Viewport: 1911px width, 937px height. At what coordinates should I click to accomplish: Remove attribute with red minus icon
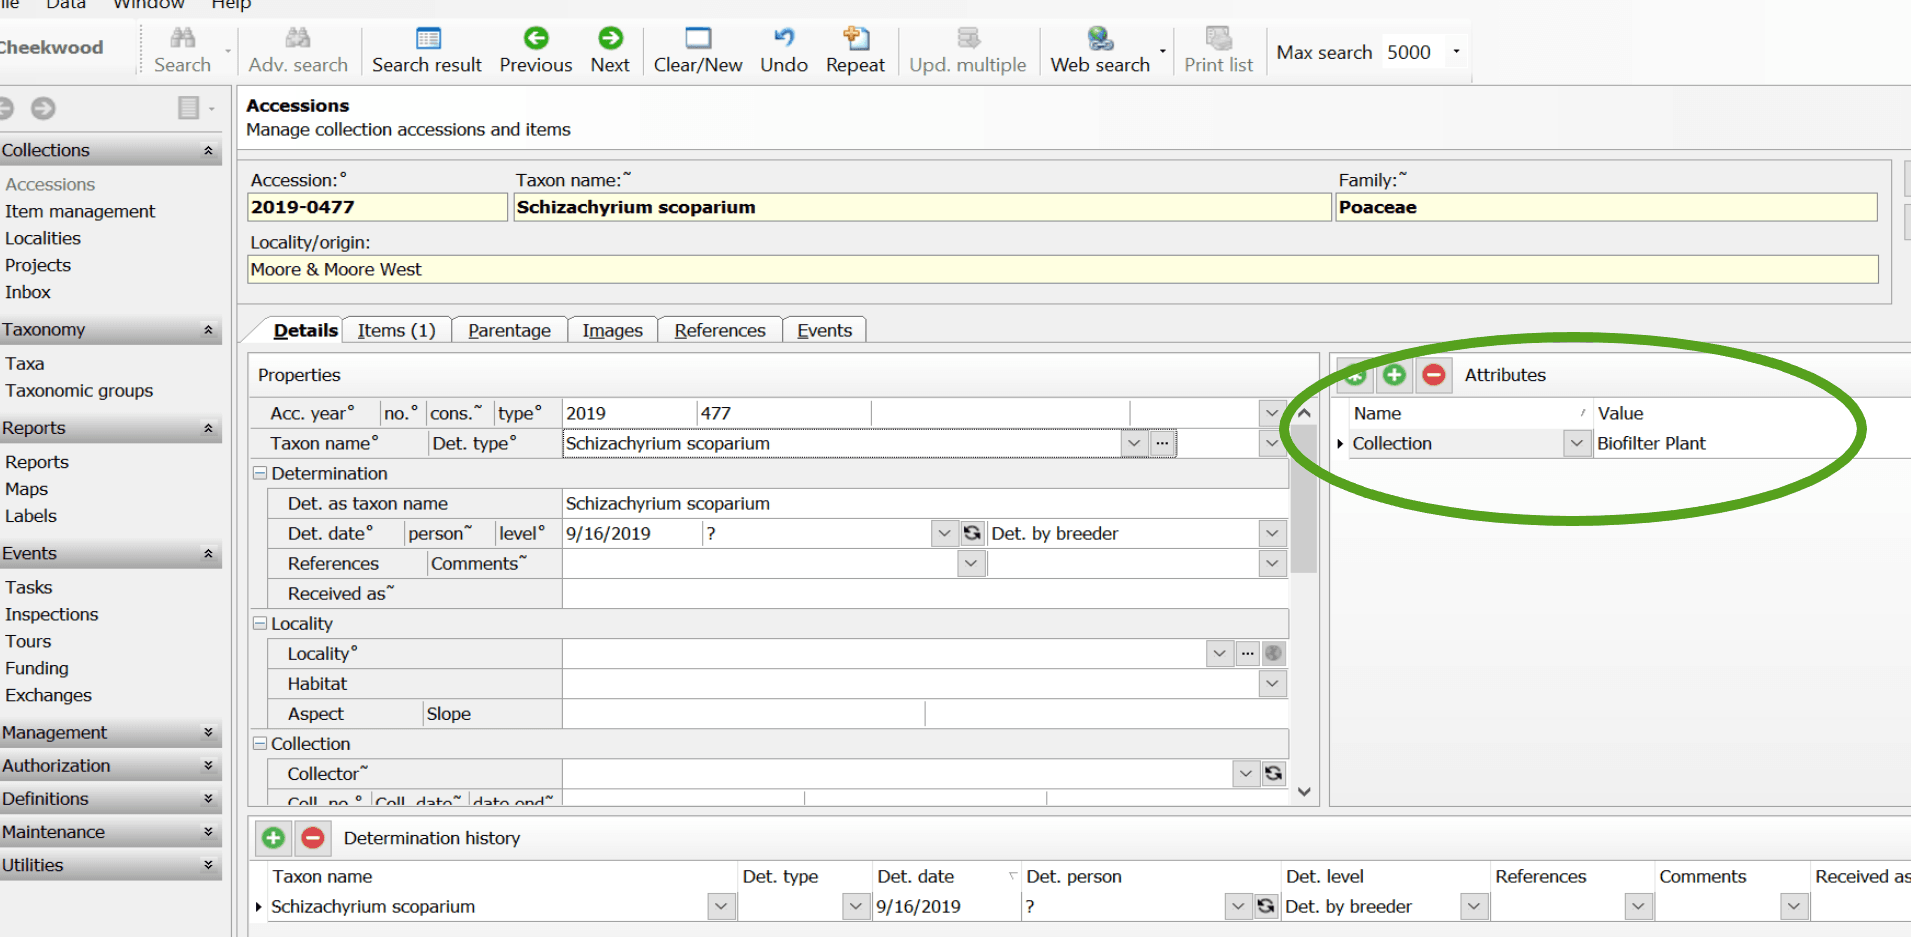coord(1434,375)
